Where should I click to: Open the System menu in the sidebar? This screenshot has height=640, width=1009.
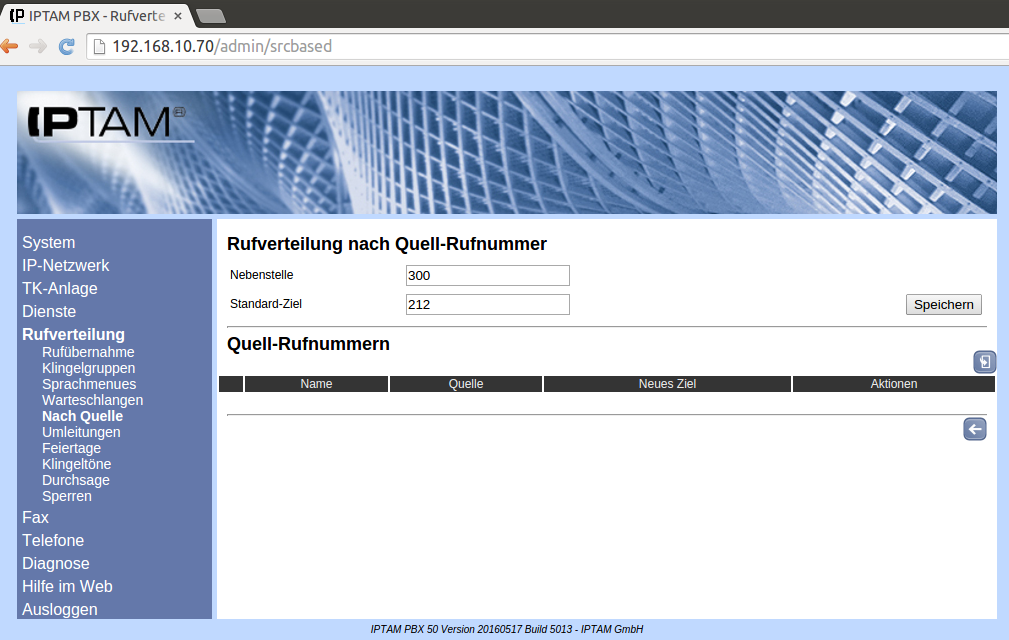(48, 242)
